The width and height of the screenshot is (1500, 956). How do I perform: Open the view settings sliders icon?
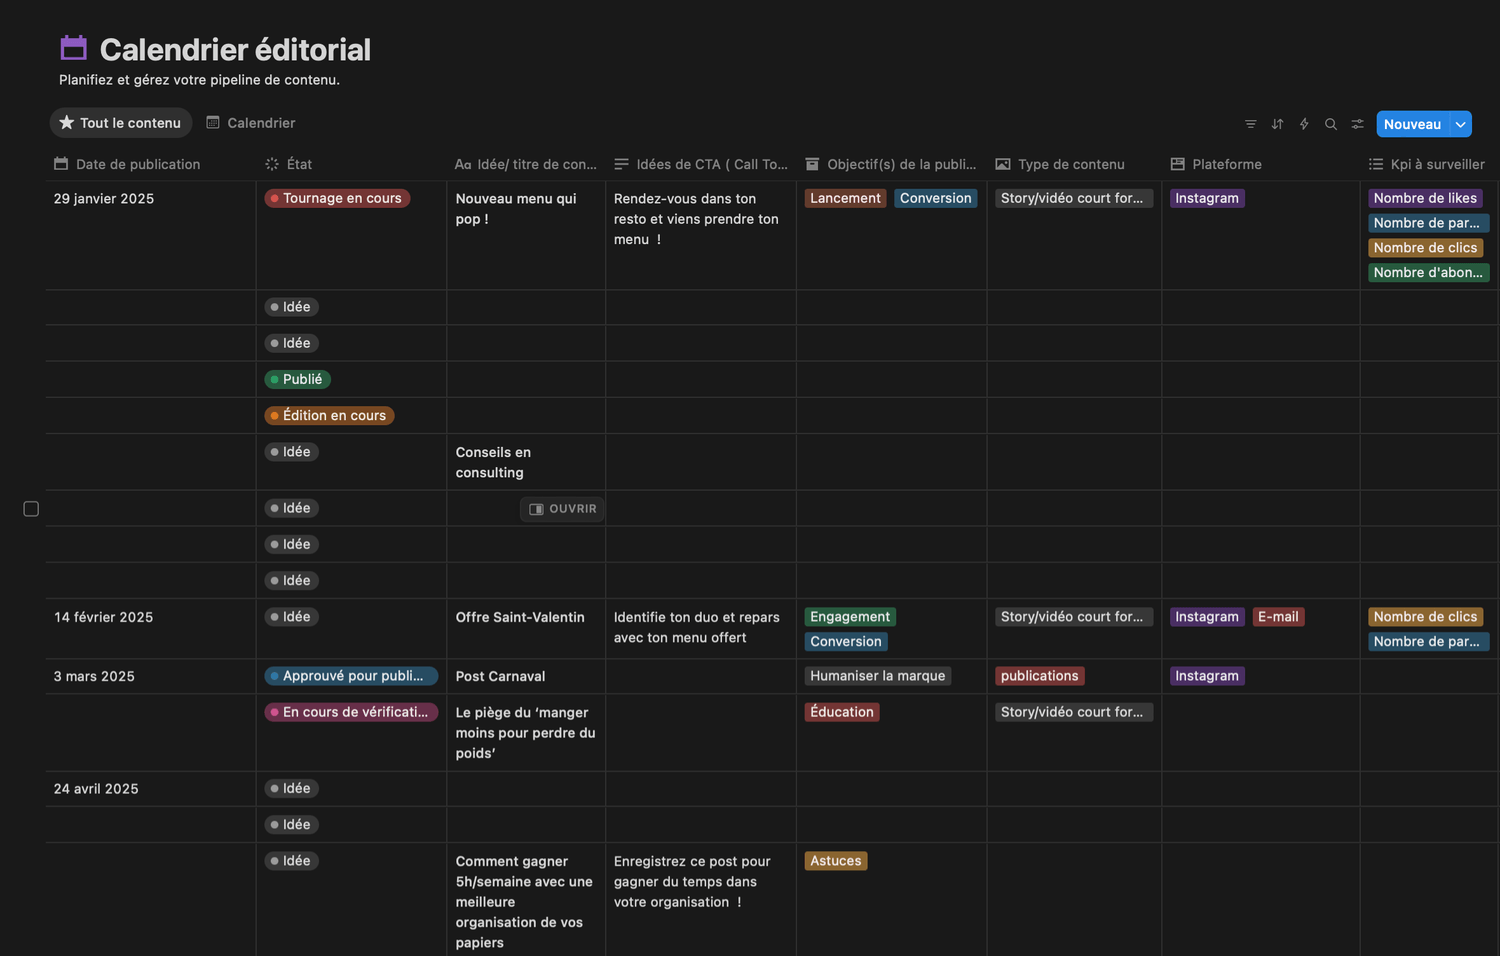tap(1357, 124)
